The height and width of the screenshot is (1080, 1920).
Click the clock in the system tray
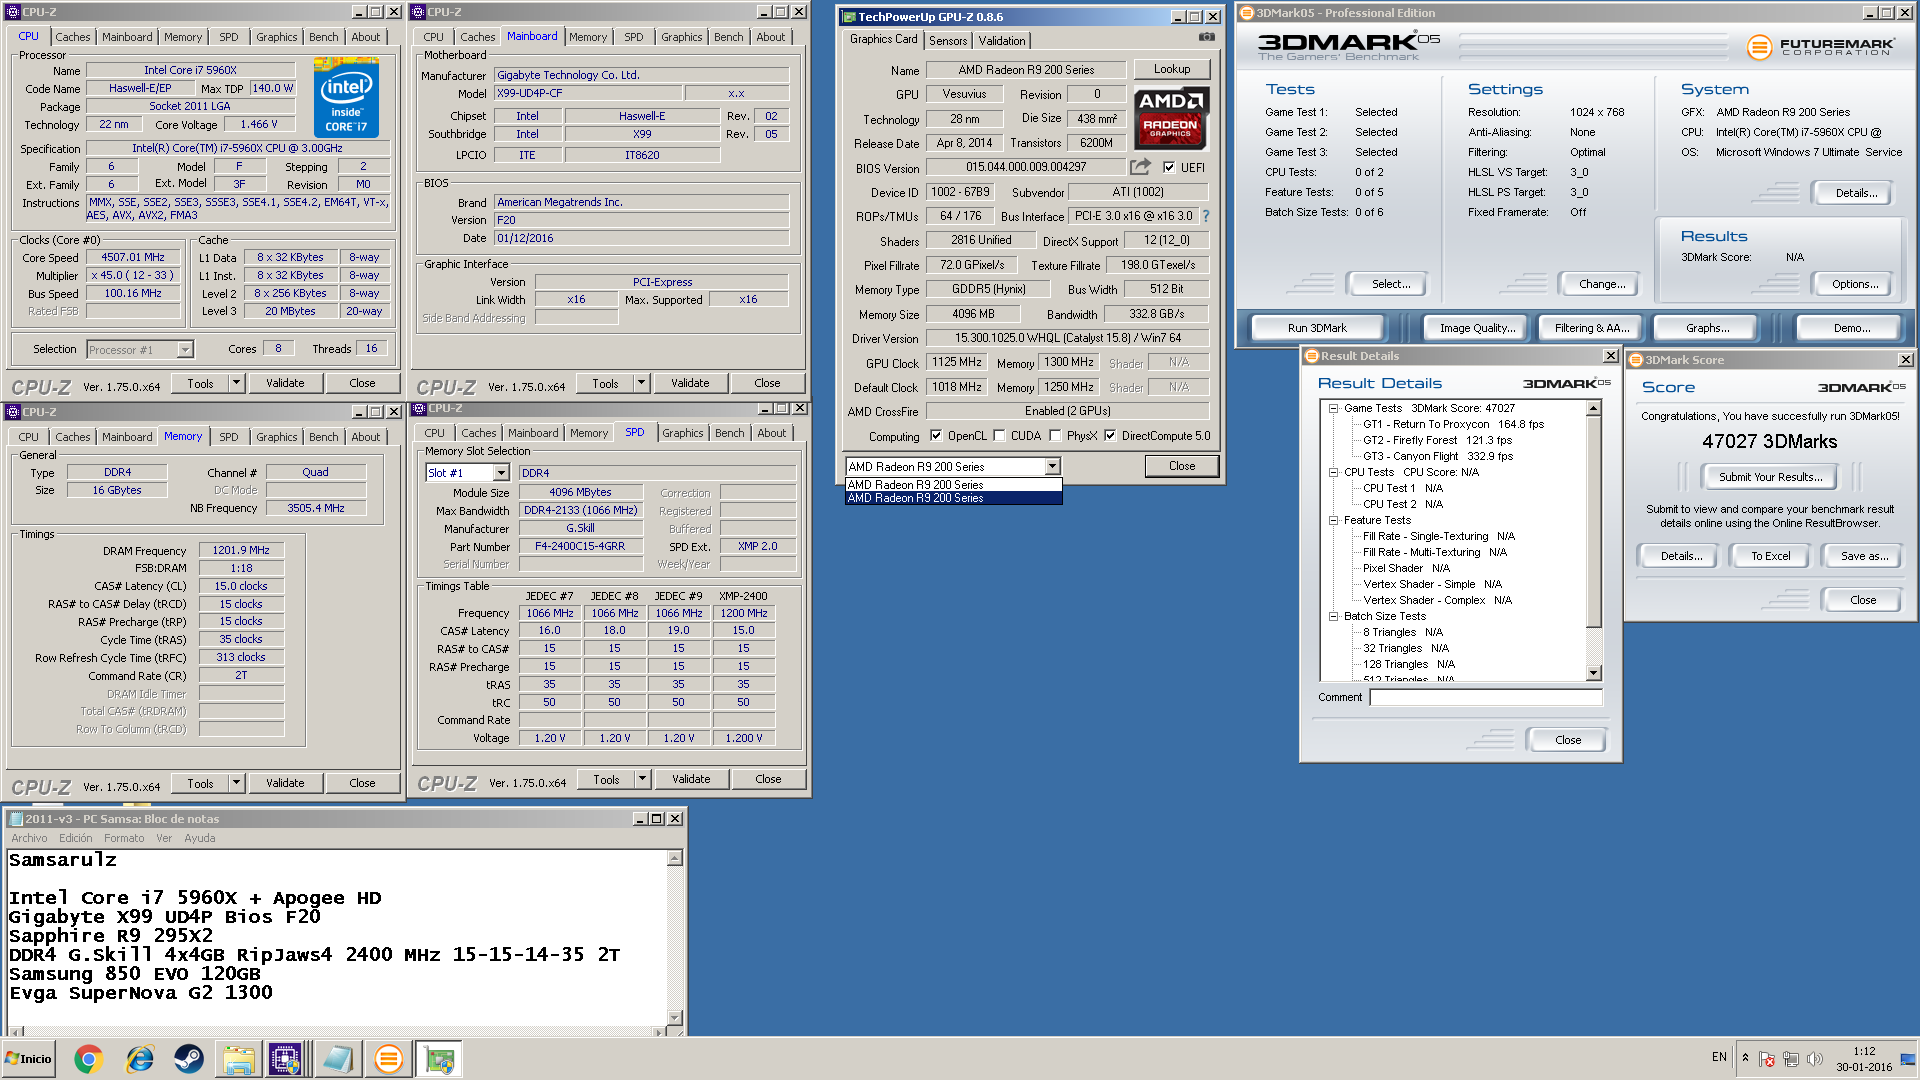click(x=1864, y=1059)
